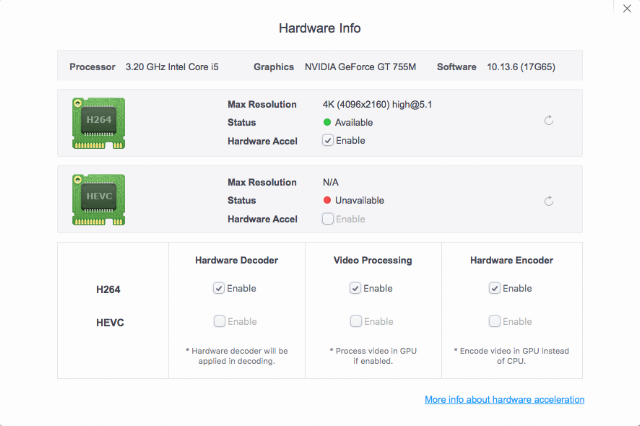Image resolution: width=640 pixels, height=426 pixels.
Task: Refresh the H264 hardware status
Action: (549, 120)
